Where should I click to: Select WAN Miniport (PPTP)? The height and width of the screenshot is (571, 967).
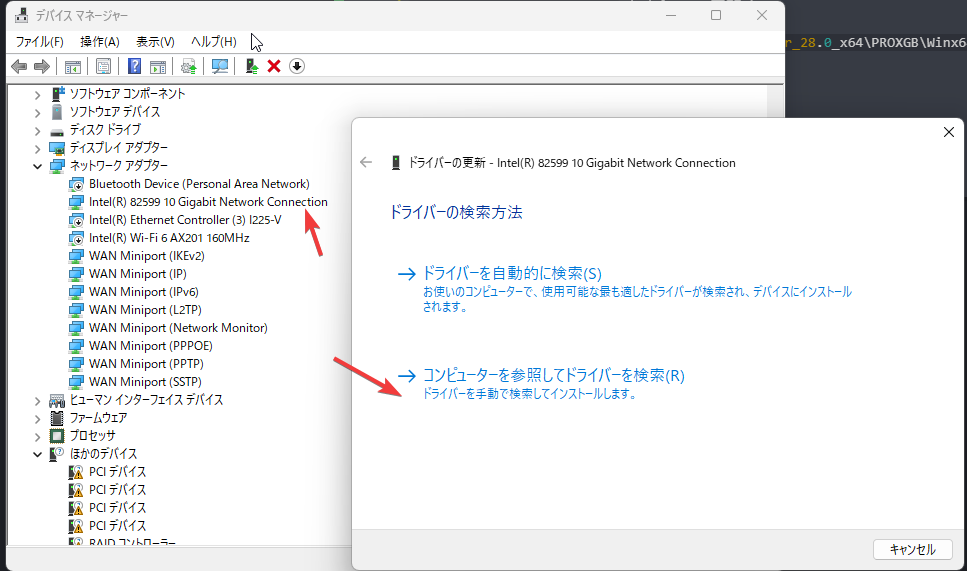[146, 364]
